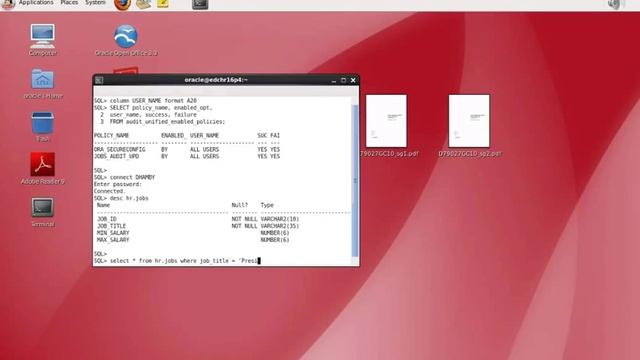This screenshot has height=360, width=640.
Task: Click the 'desc hr.jobs' command line
Action: (121, 198)
